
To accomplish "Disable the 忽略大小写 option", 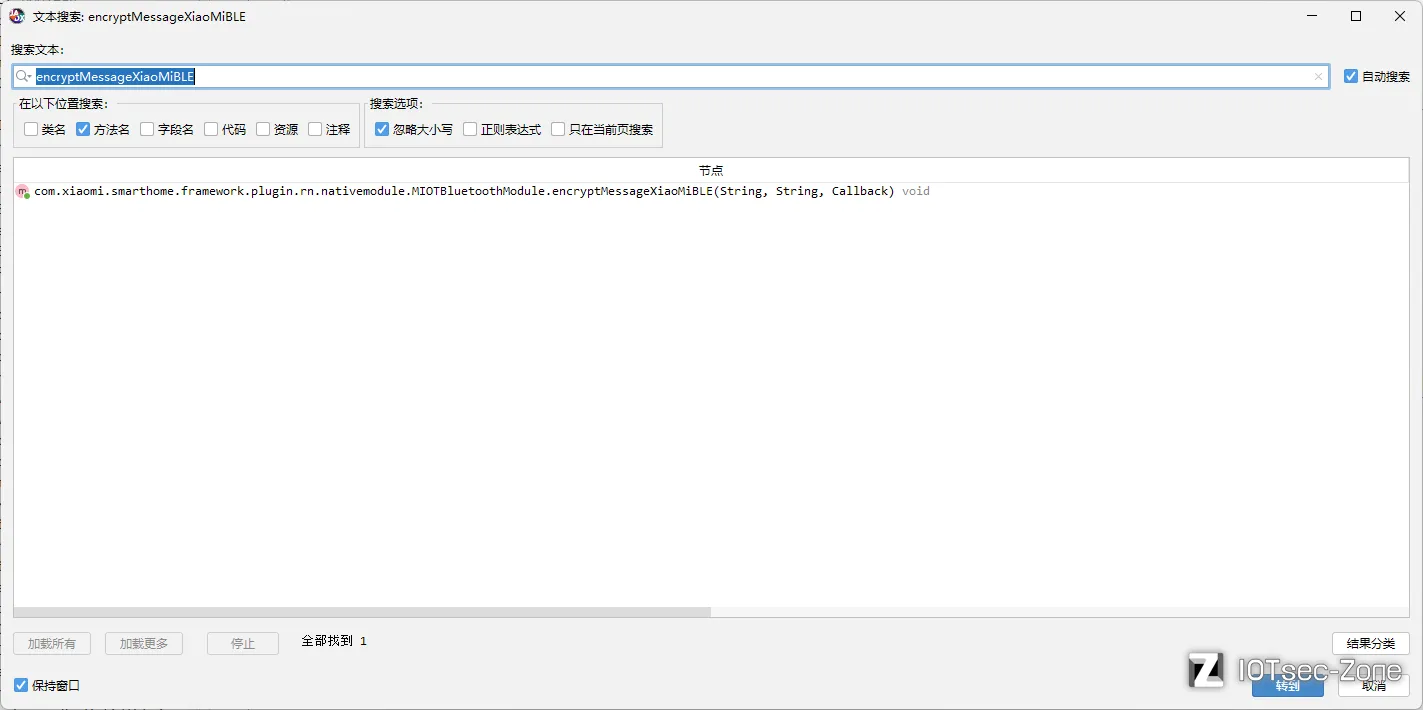I will pos(382,129).
